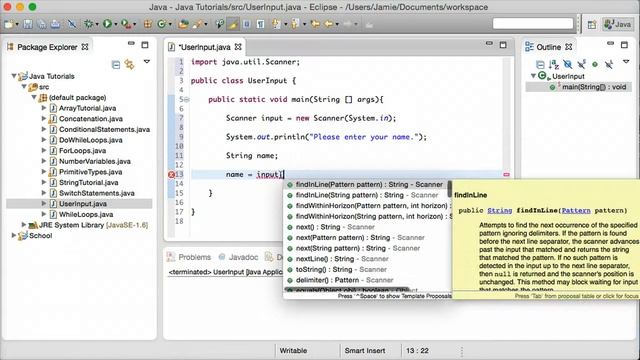Minimize the Package Explorer view
Viewport: 640px width, 360px height.
(x=131, y=43)
